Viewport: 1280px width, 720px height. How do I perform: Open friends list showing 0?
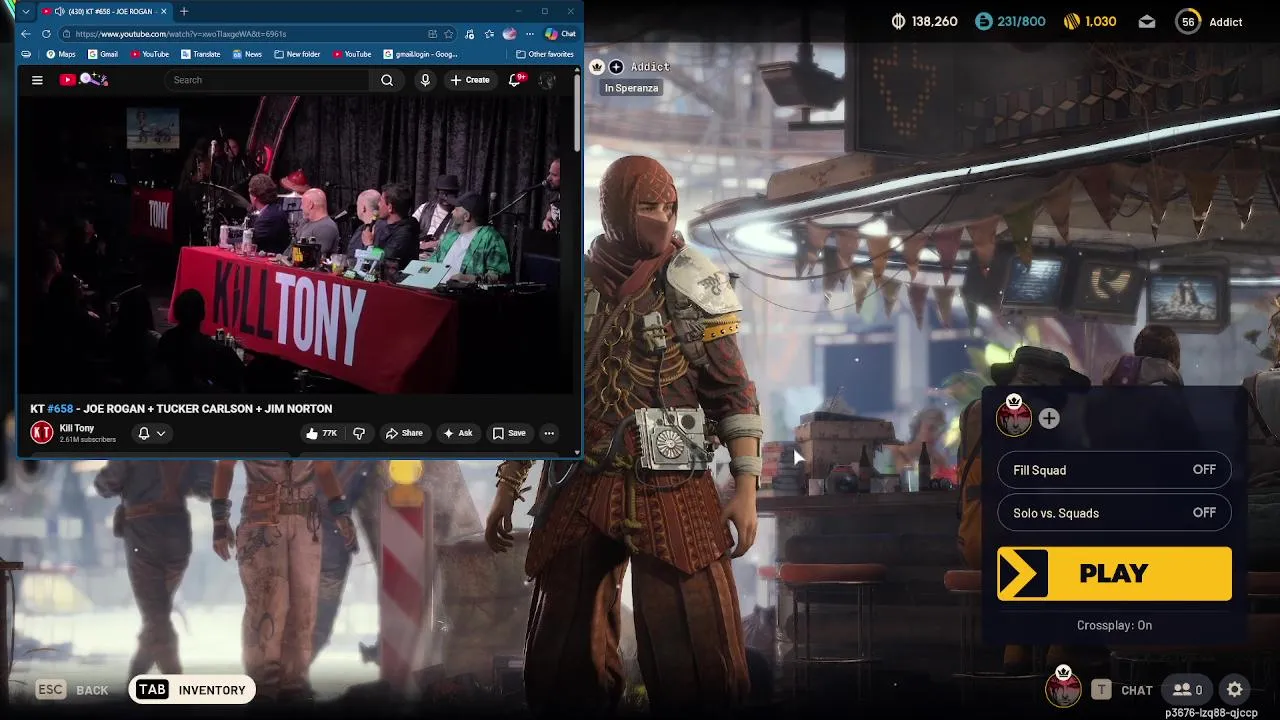[x=1188, y=690]
